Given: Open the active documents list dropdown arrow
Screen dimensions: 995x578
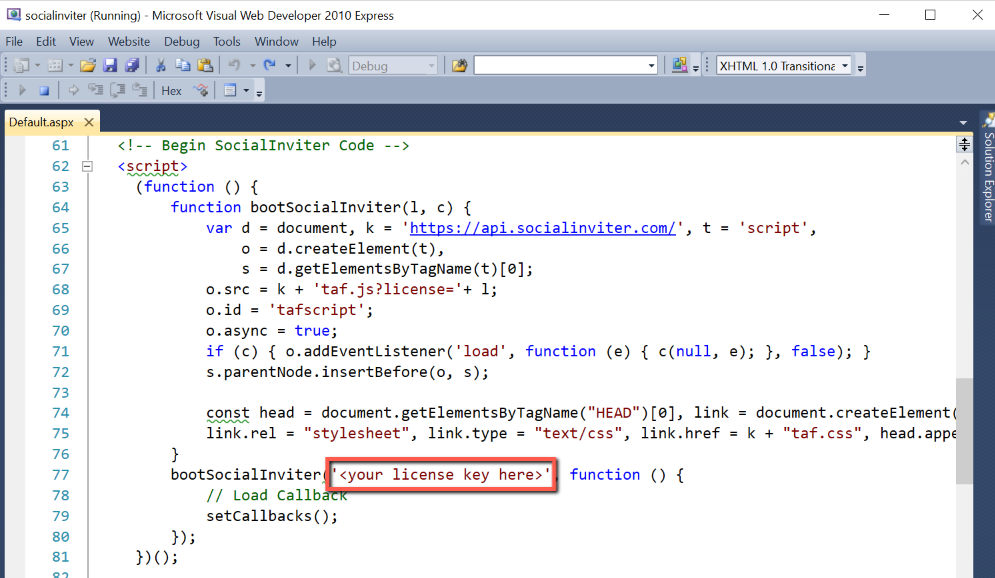Looking at the screenshot, I should [x=963, y=122].
